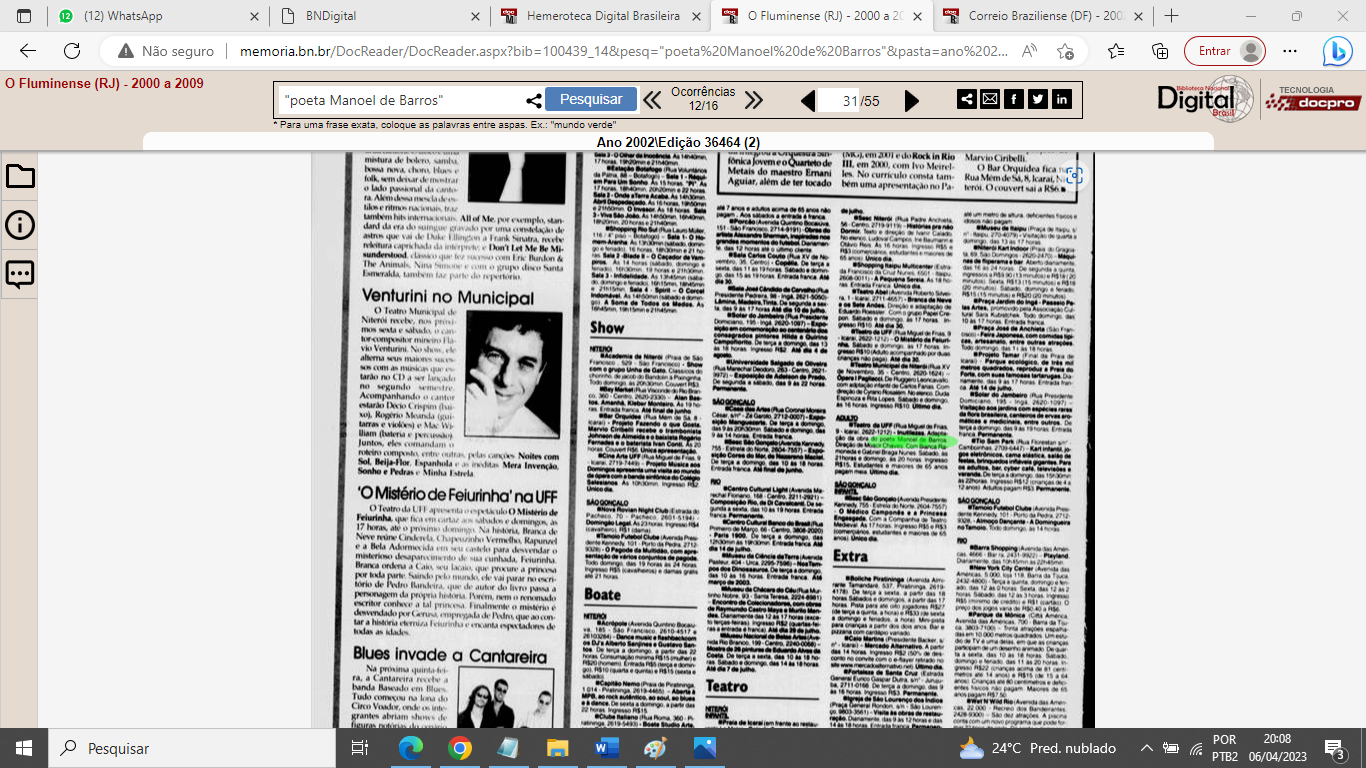Open File Explorer from the taskbar
Image resolution: width=1366 pixels, height=768 pixels.
[x=557, y=748]
